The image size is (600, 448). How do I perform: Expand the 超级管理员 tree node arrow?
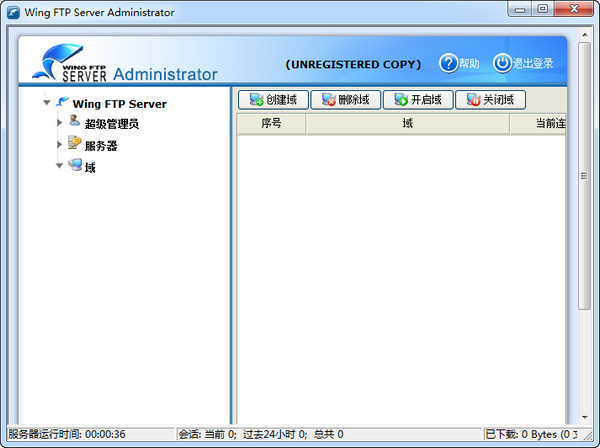tap(59, 123)
